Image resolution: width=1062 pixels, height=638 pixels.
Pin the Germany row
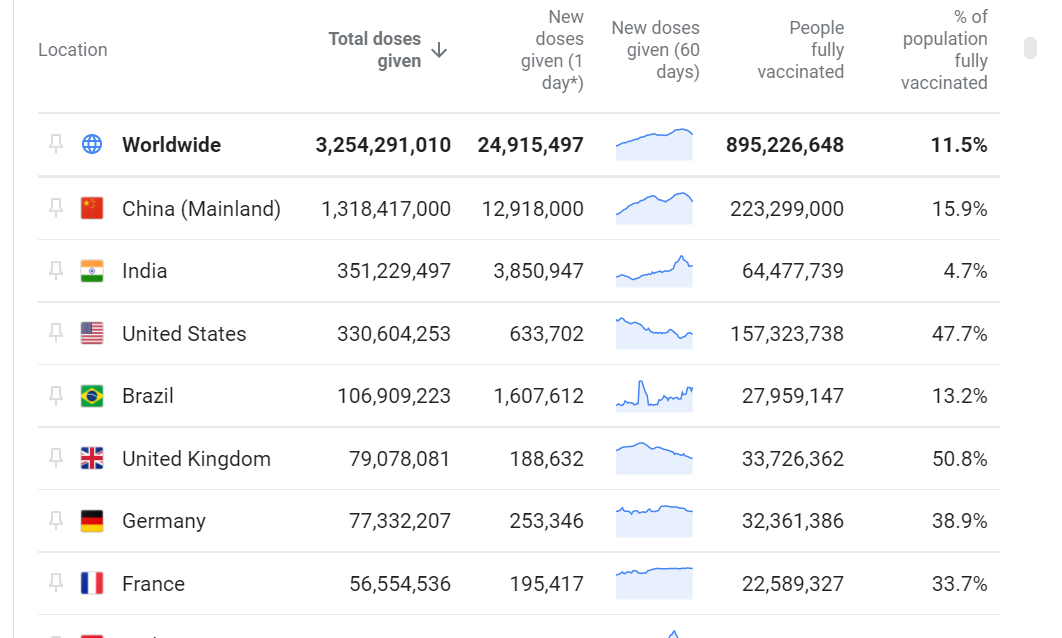coord(56,521)
